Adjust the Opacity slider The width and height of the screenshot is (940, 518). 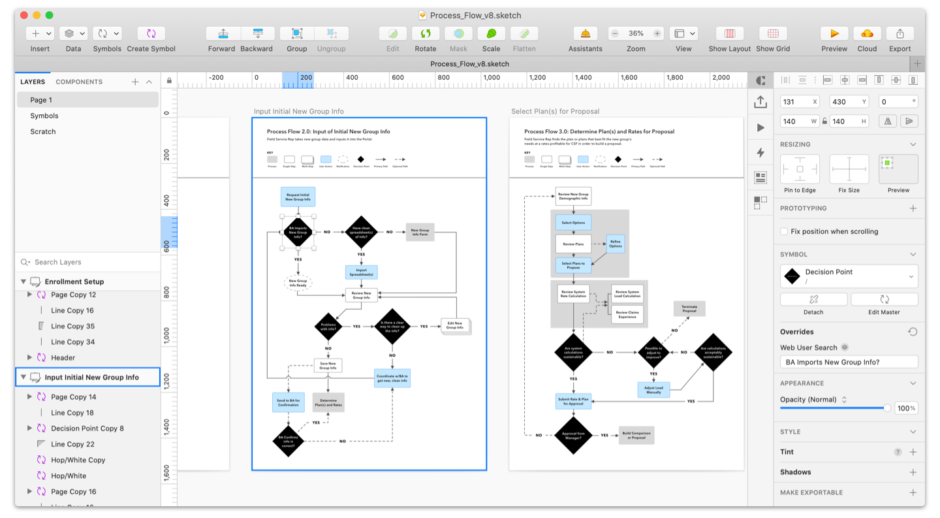[886, 408]
